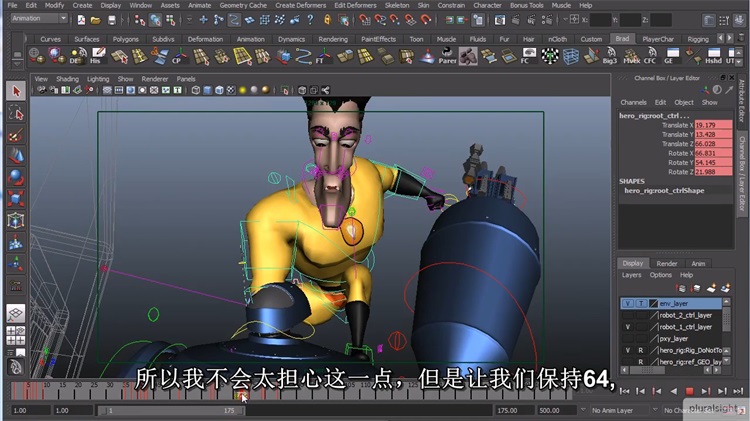Image resolution: width=750 pixels, height=421 pixels.
Task: Switch to the Render layer tab
Action: [x=666, y=264]
